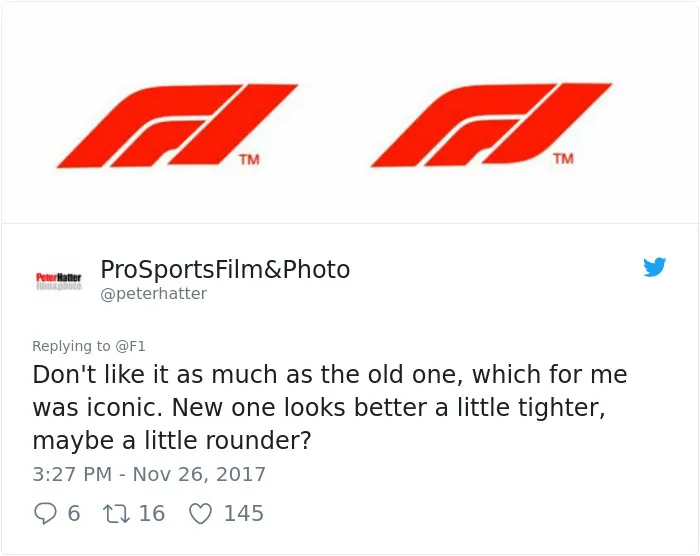Click the "Replying to" label
This screenshot has height=556, width=700.
(71, 346)
